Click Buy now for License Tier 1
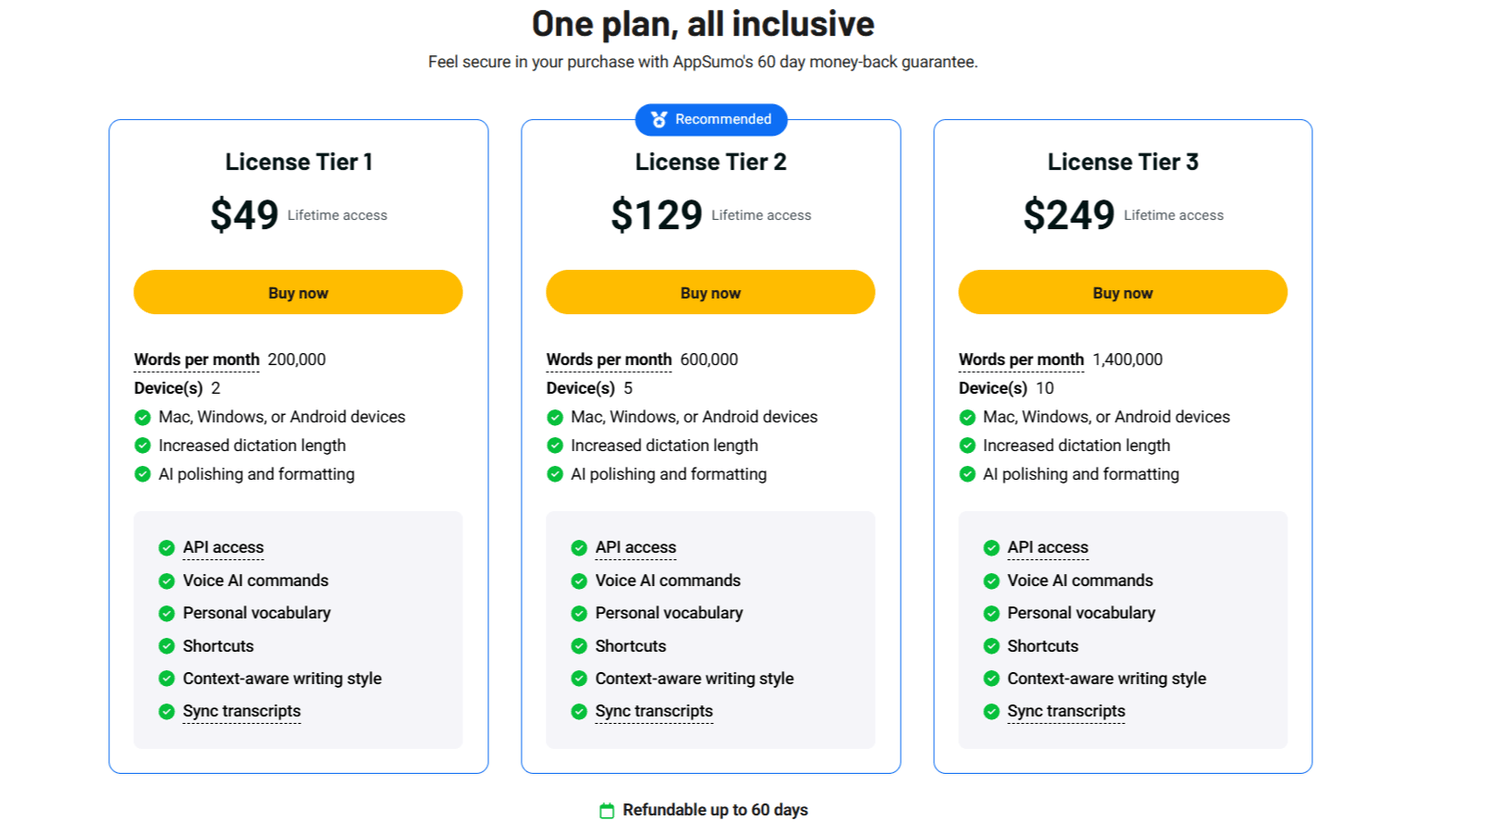 (297, 292)
